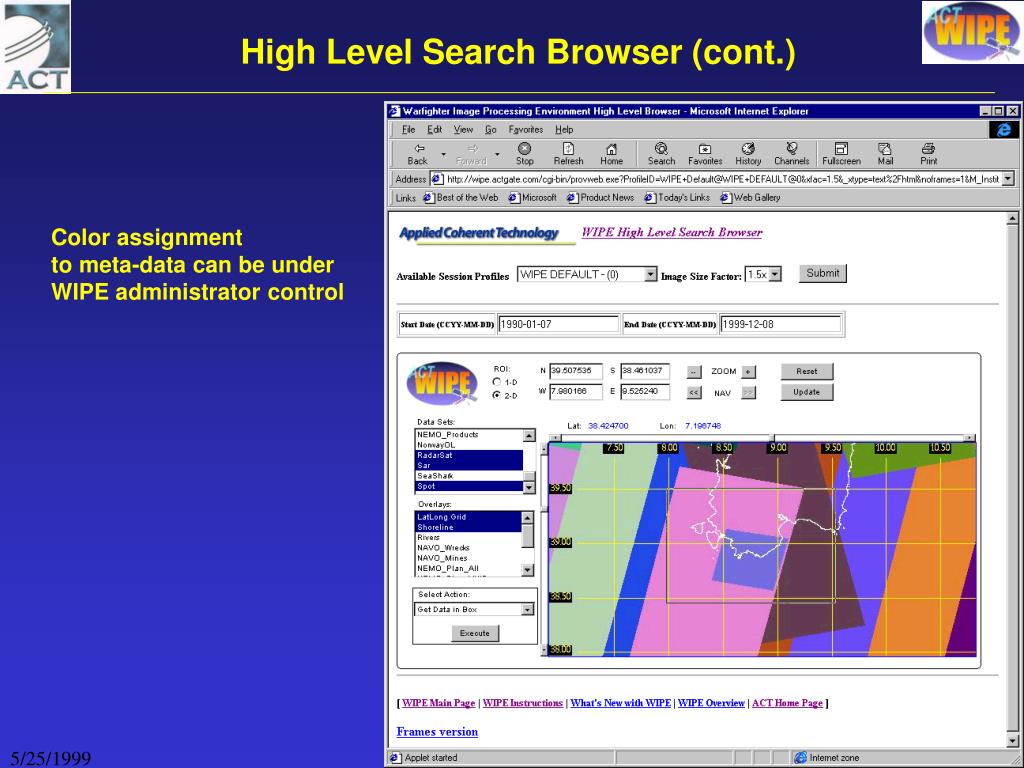Open the WIPE Overview link
The image size is (1024, 768).
(x=711, y=703)
